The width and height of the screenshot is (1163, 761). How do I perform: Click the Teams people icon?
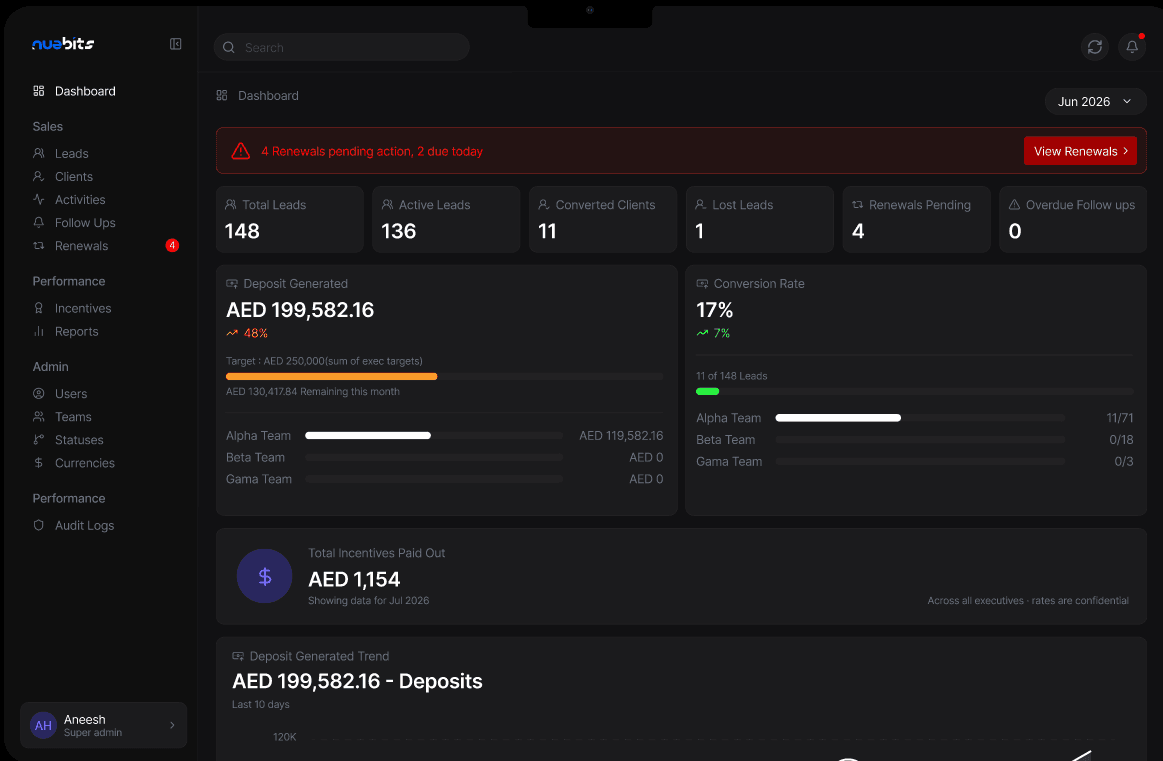pyautogui.click(x=39, y=417)
